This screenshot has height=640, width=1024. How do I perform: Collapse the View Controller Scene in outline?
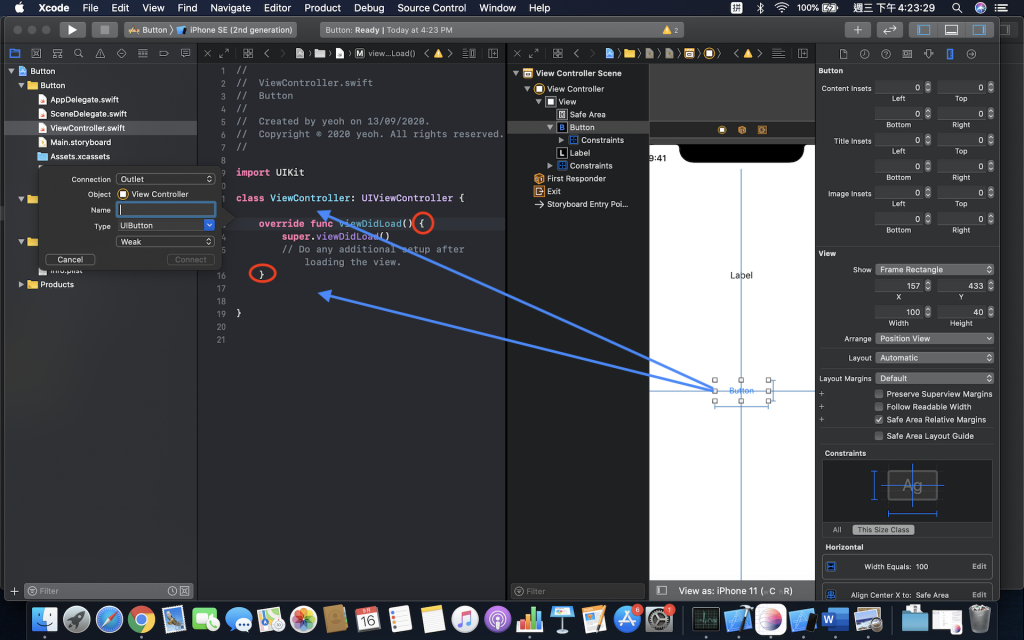pos(516,73)
